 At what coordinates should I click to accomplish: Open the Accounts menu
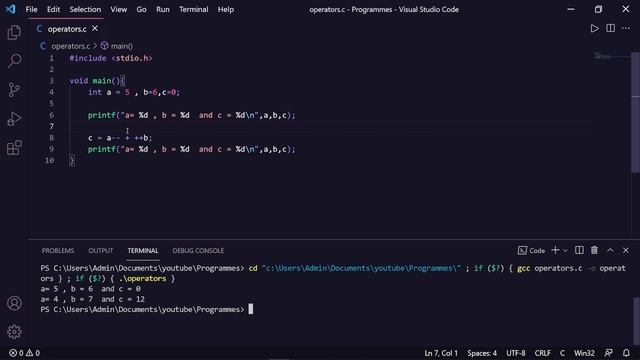pyautogui.click(x=14, y=303)
